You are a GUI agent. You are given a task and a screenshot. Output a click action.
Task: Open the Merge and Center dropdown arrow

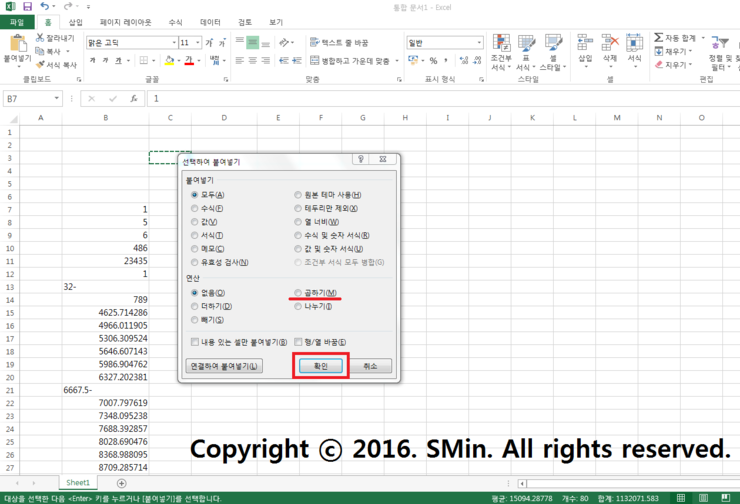(396, 60)
